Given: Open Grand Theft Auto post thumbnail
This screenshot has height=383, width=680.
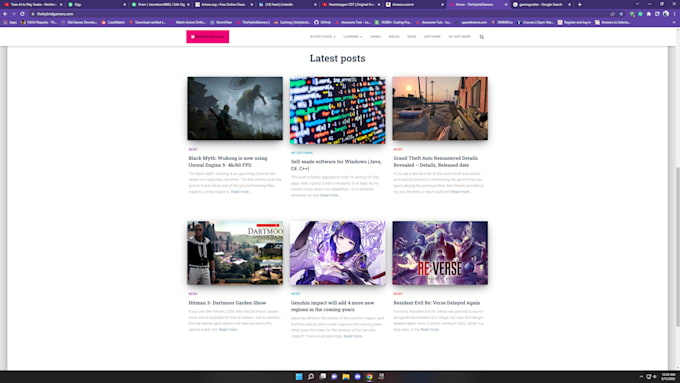Looking at the screenshot, I should coord(440,108).
